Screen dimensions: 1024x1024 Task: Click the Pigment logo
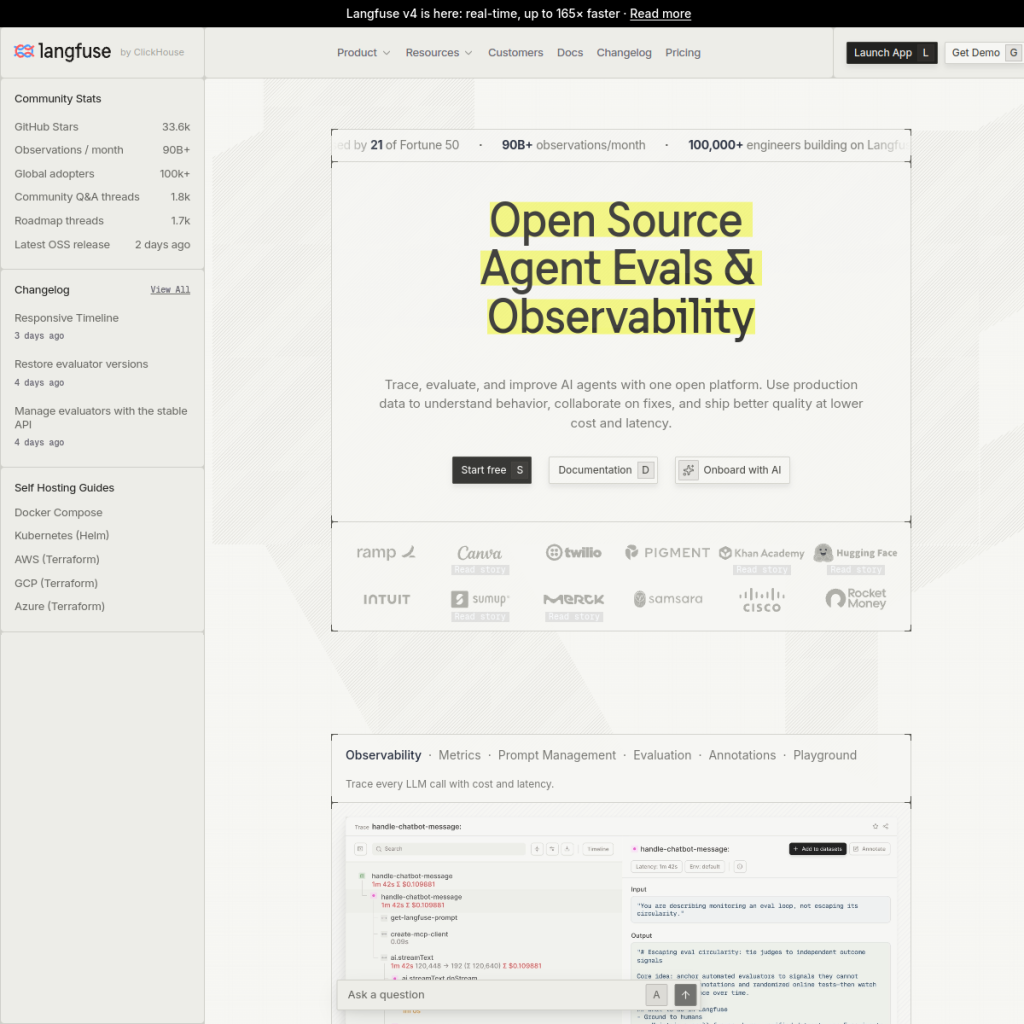point(667,552)
